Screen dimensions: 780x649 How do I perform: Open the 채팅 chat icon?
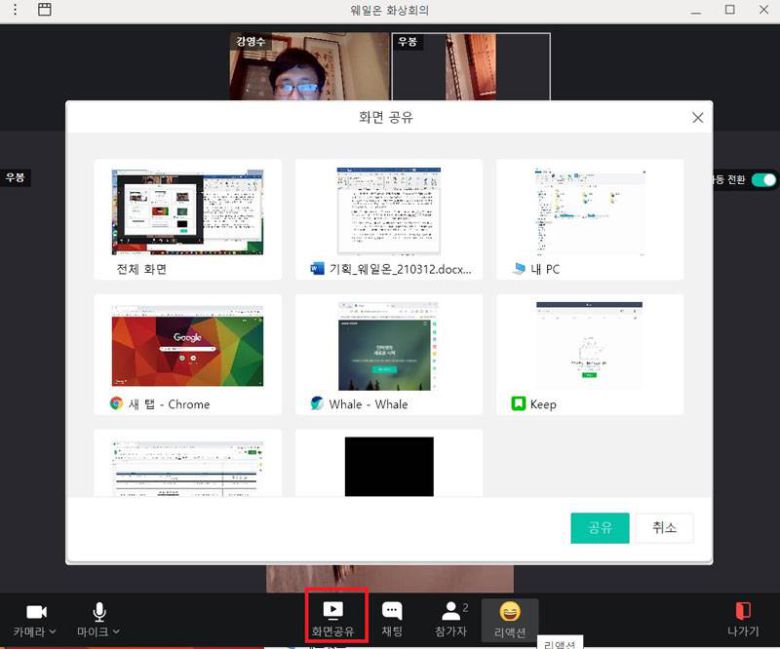pyautogui.click(x=392, y=610)
